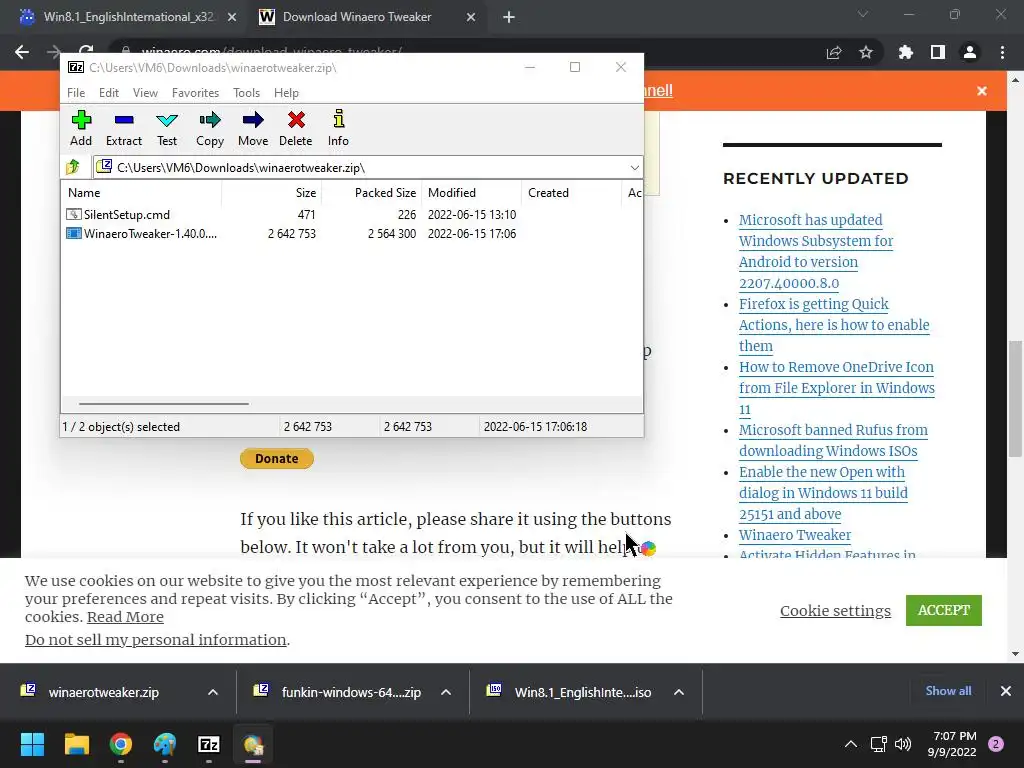Expand the 7-Zip address path dropdown
The height and width of the screenshot is (768, 1024).
click(634, 168)
